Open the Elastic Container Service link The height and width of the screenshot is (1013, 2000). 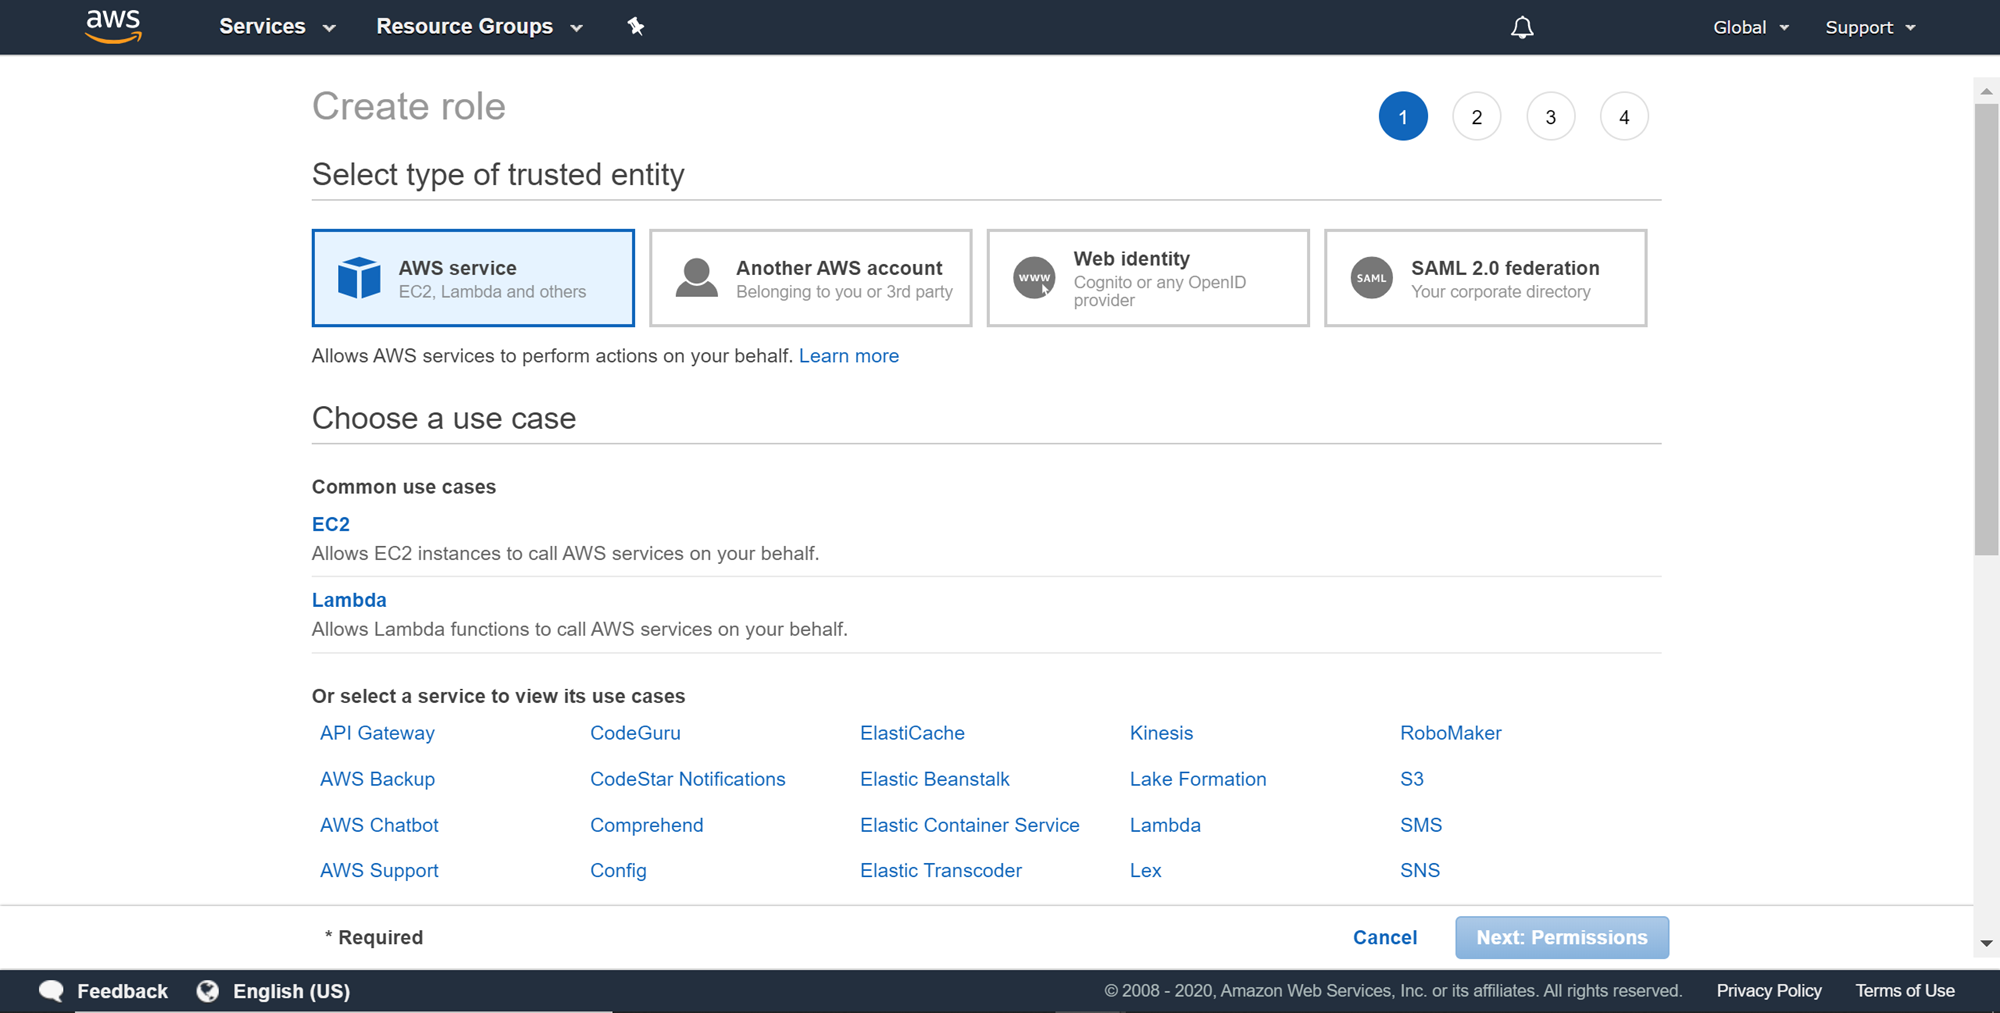[969, 825]
